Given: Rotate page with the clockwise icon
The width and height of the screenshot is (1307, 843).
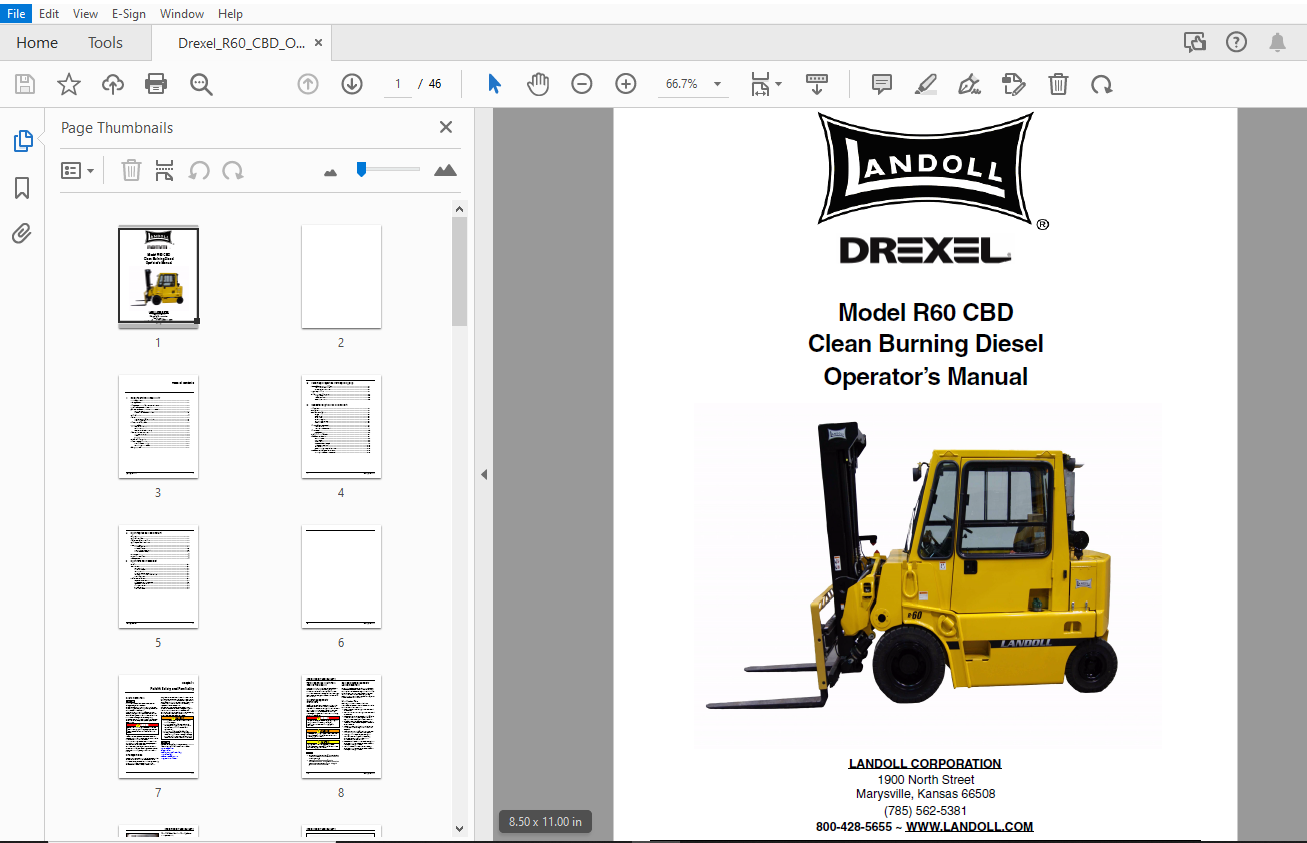Looking at the screenshot, I should pyautogui.click(x=1102, y=84).
